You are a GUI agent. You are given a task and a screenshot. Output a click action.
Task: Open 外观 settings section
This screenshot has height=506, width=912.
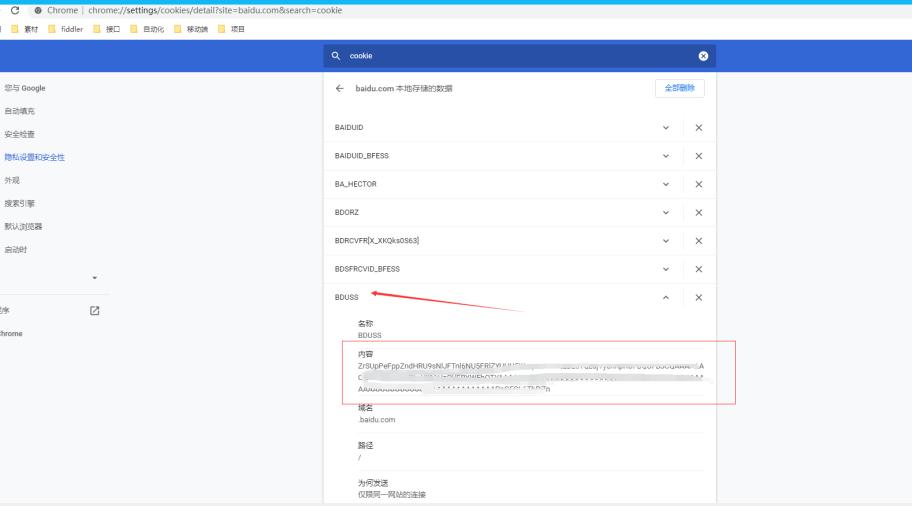click(12, 180)
